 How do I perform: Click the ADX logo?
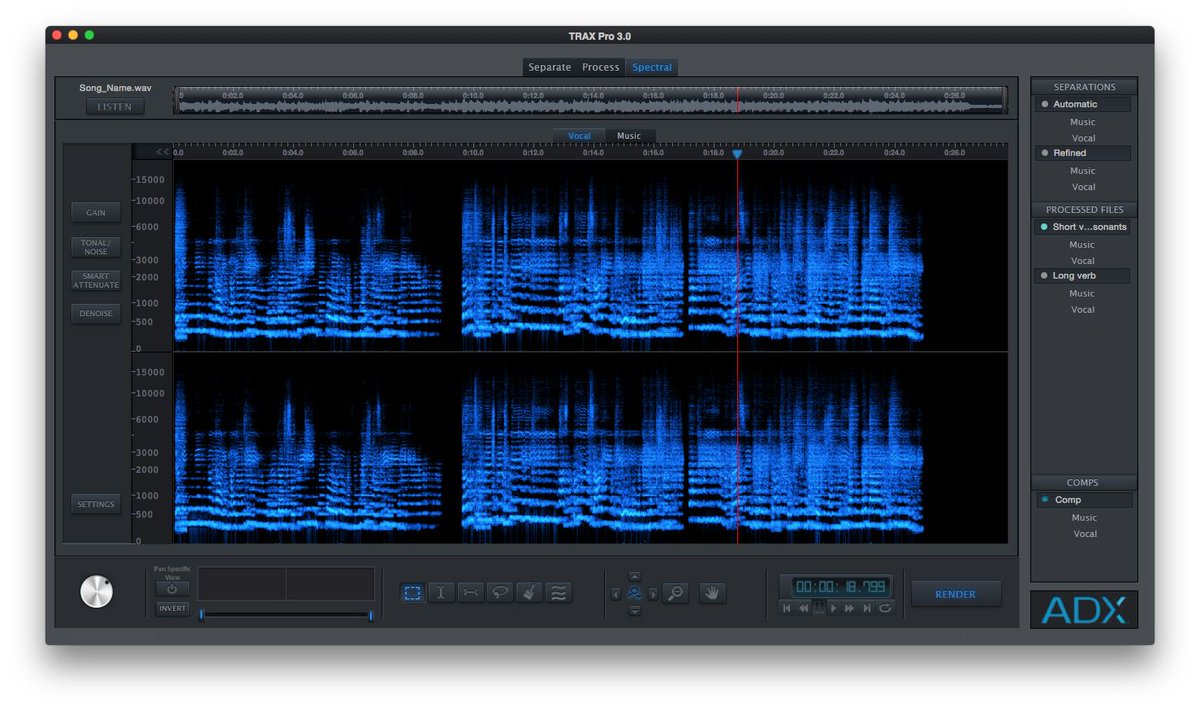(1084, 610)
